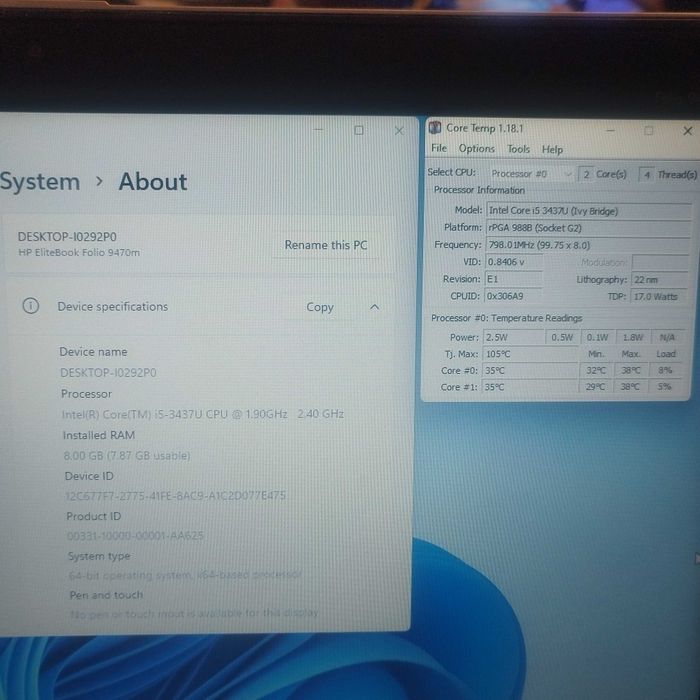Image resolution: width=700 pixels, height=700 pixels.
Task: Open the Help menu in Core Temp
Action: click(x=552, y=150)
